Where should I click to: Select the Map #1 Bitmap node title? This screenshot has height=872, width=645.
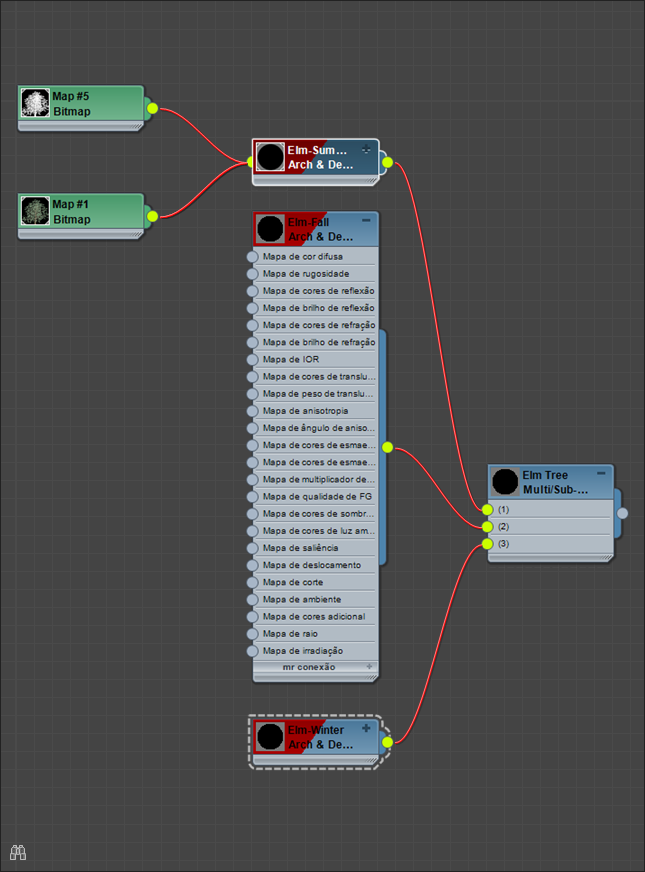tap(72, 212)
